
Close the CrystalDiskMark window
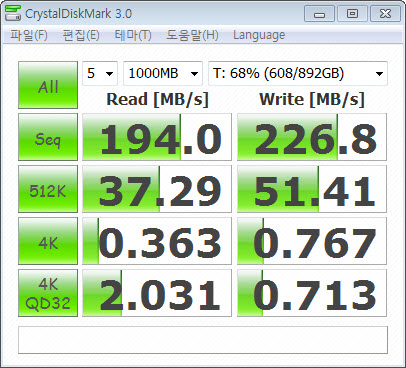coord(385,14)
